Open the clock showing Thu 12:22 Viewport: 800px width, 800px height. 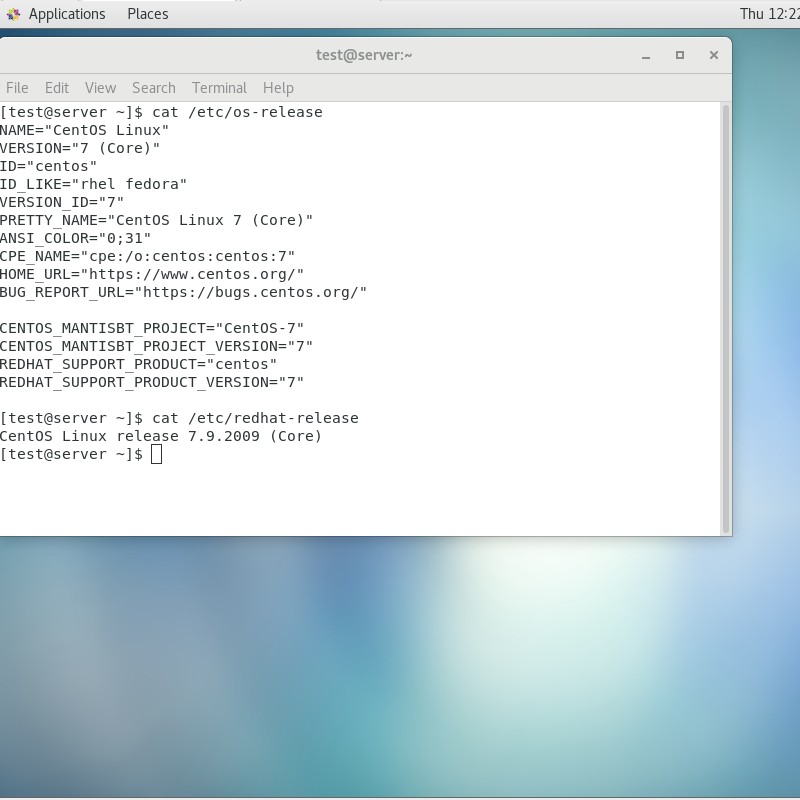(x=770, y=14)
